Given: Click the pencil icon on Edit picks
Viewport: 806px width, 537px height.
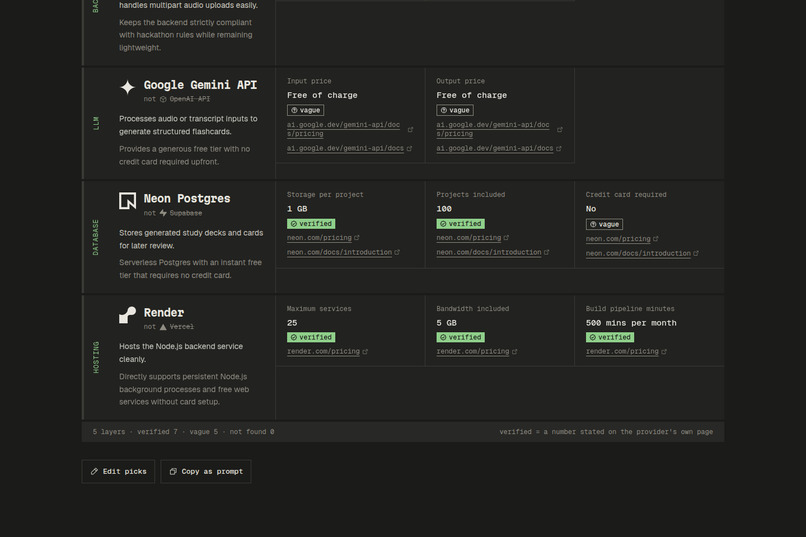Looking at the screenshot, I should (94, 471).
